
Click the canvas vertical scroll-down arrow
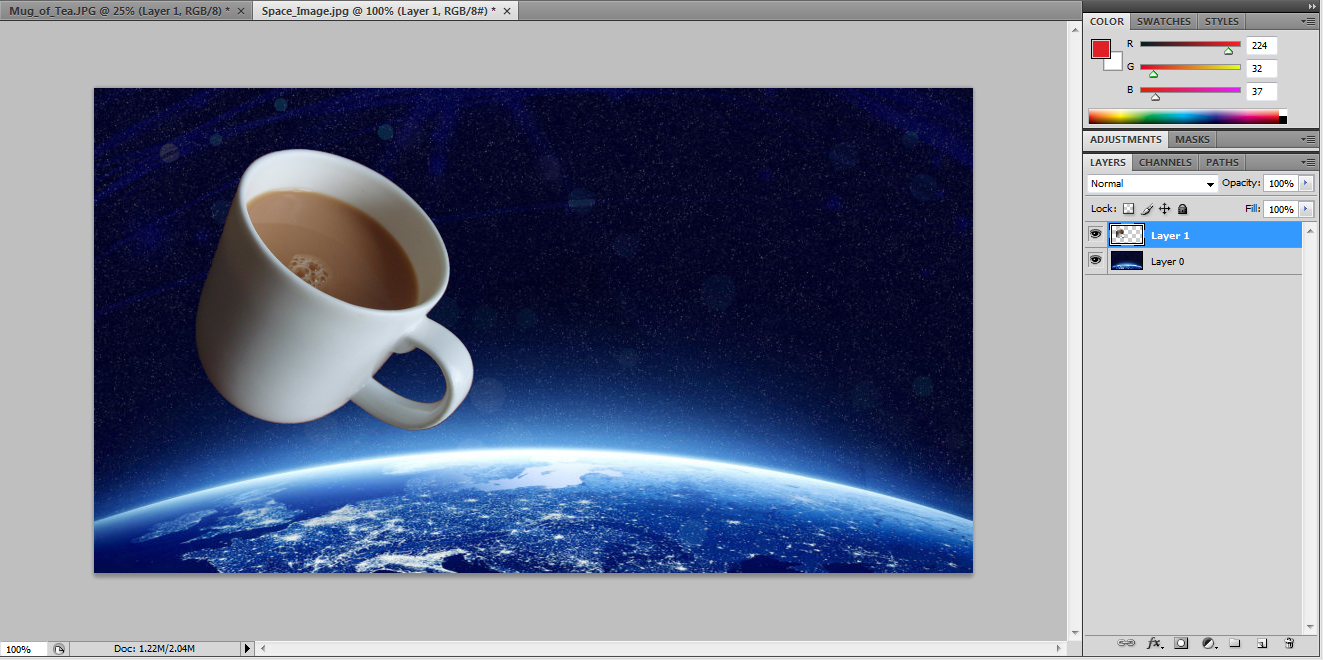1074,632
